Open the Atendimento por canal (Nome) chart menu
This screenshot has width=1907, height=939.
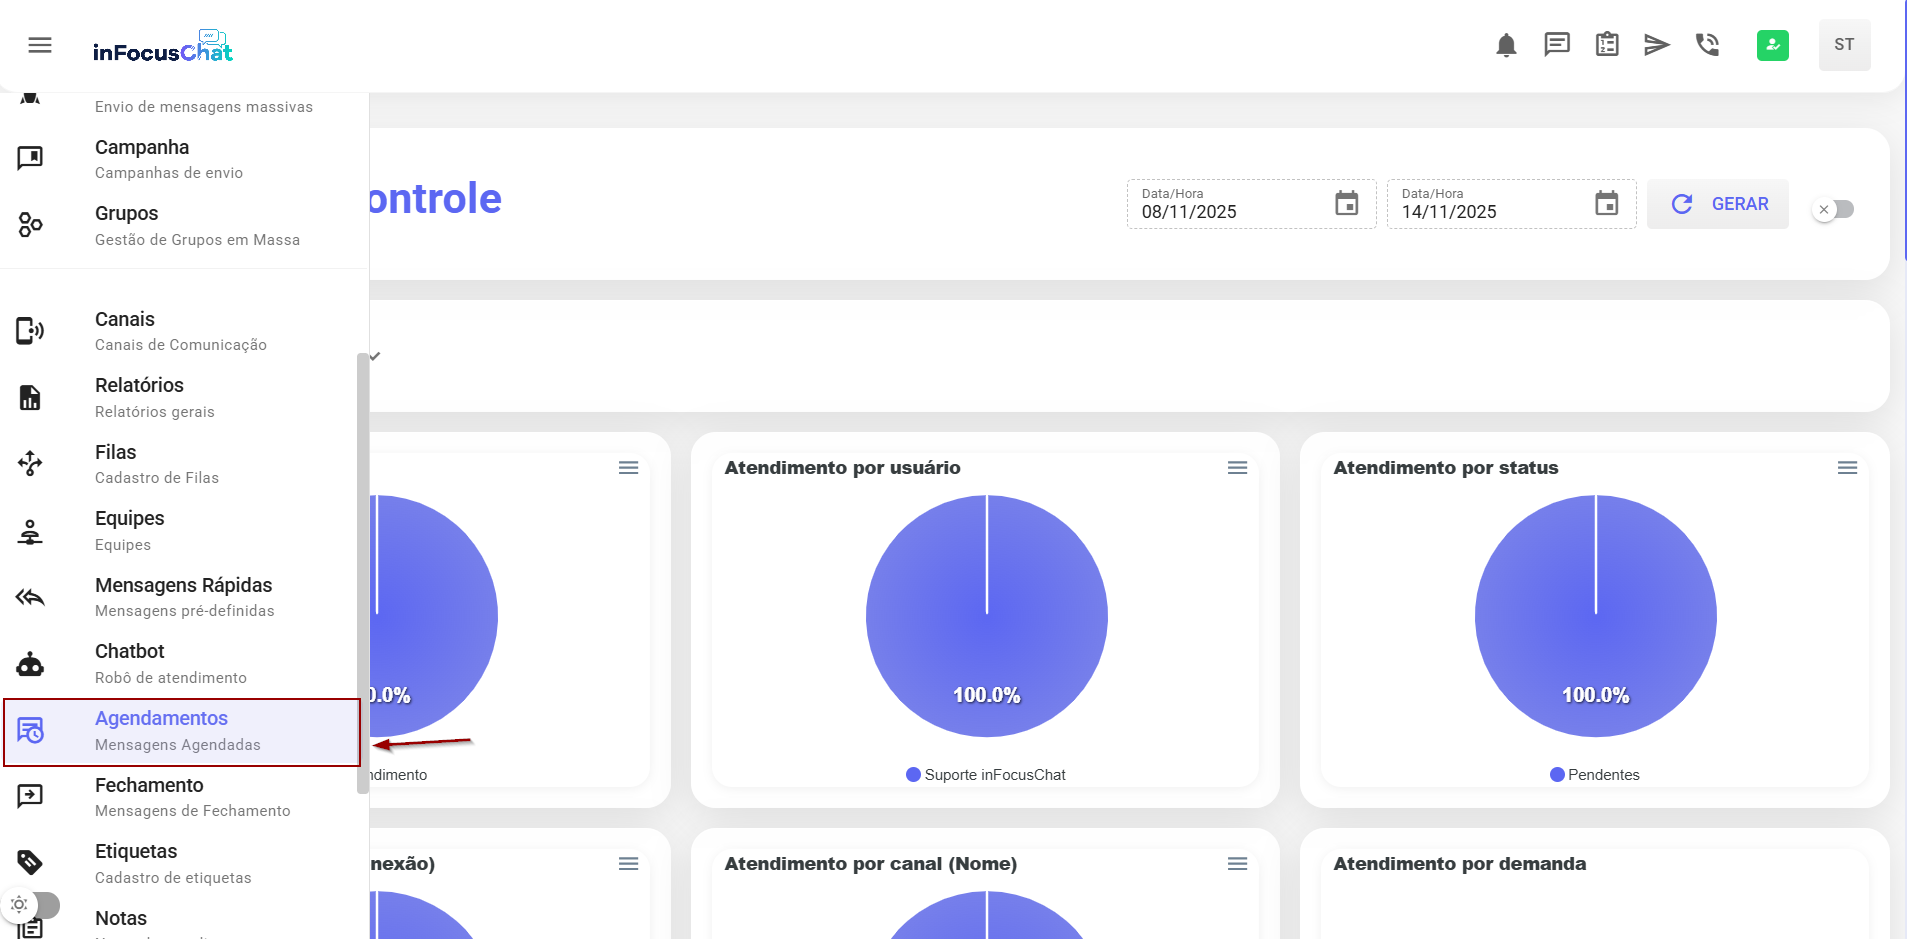(1237, 864)
